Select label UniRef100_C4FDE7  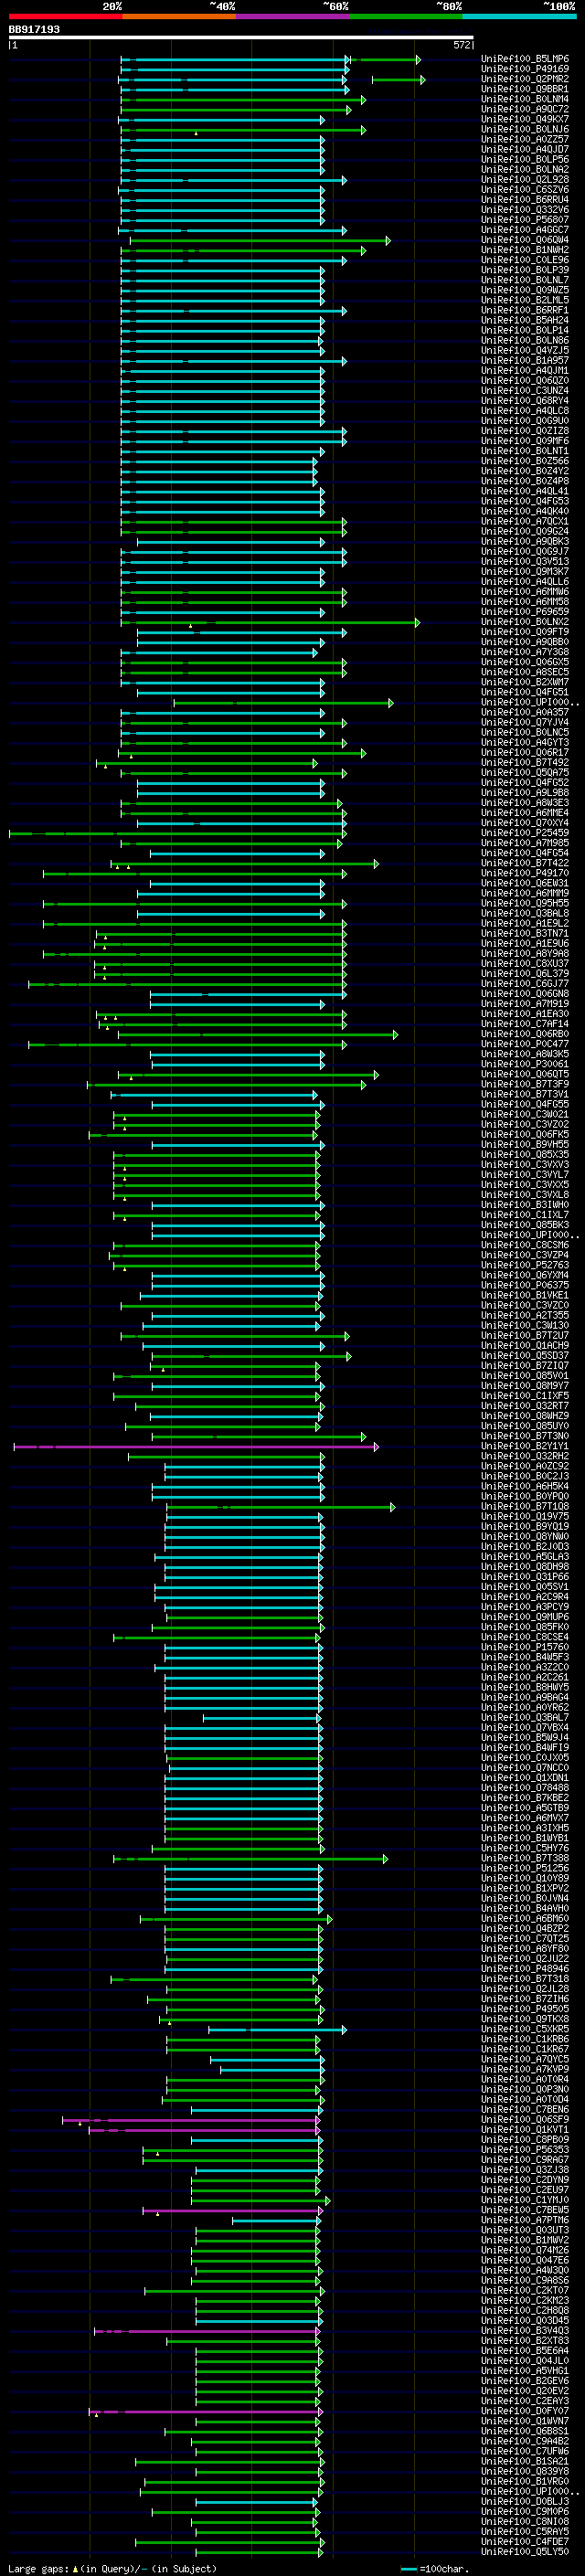525,2541
